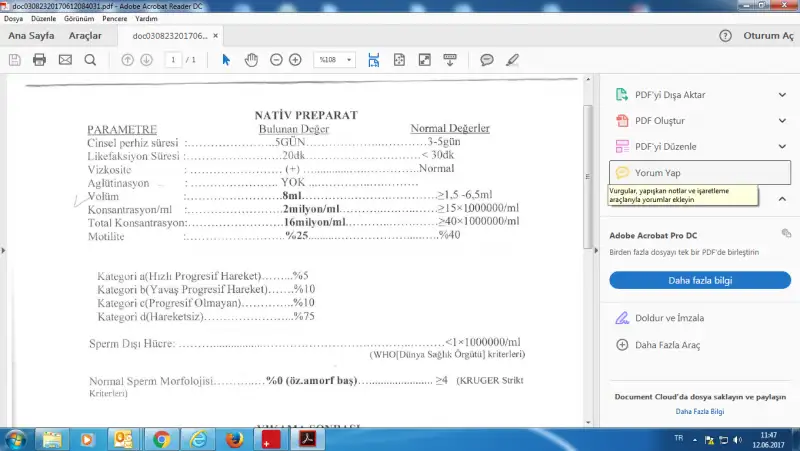
Task: Go to next page arrow
Action: coord(147,60)
